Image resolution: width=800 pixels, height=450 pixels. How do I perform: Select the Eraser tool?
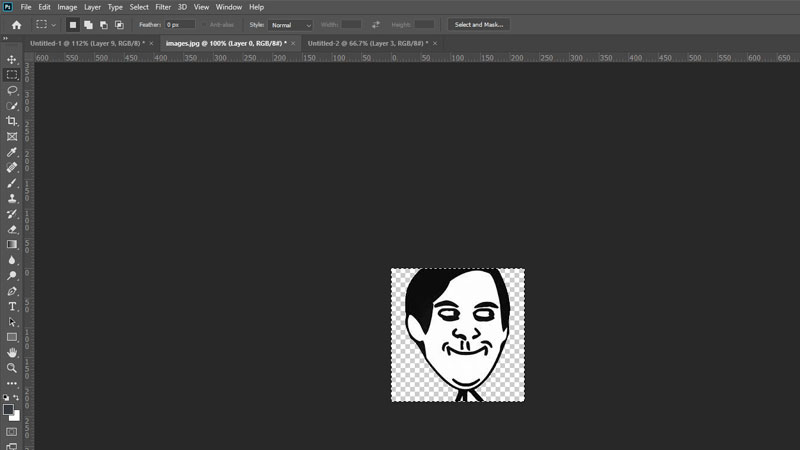point(12,229)
